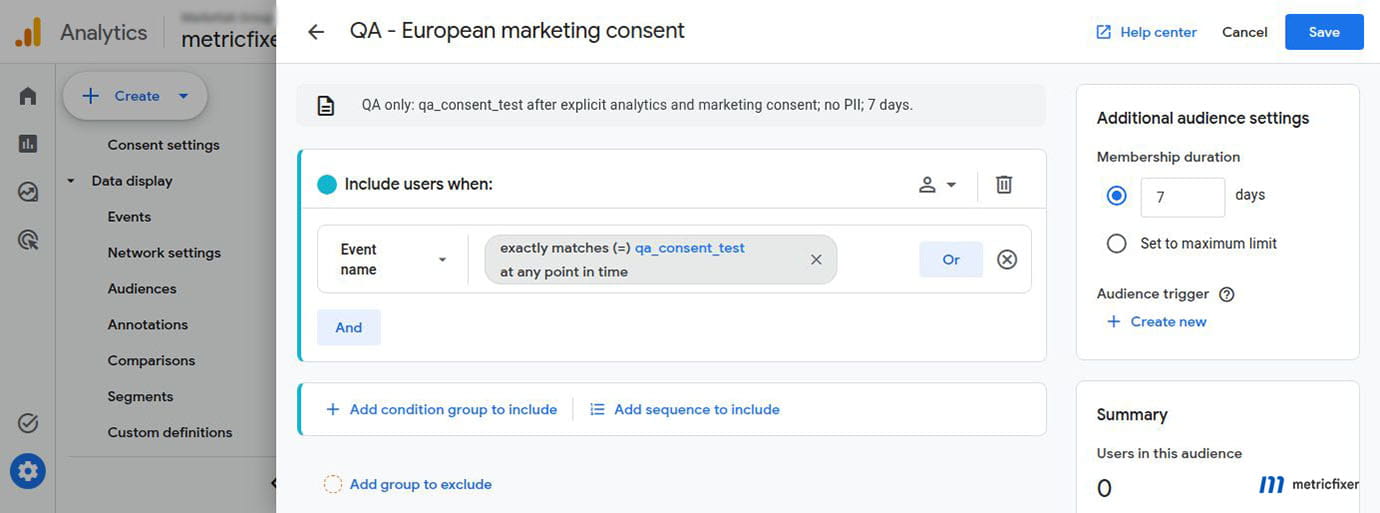Open Annotations in sidebar
This screenshot has width=1380, height=513.
pos(147,325)
